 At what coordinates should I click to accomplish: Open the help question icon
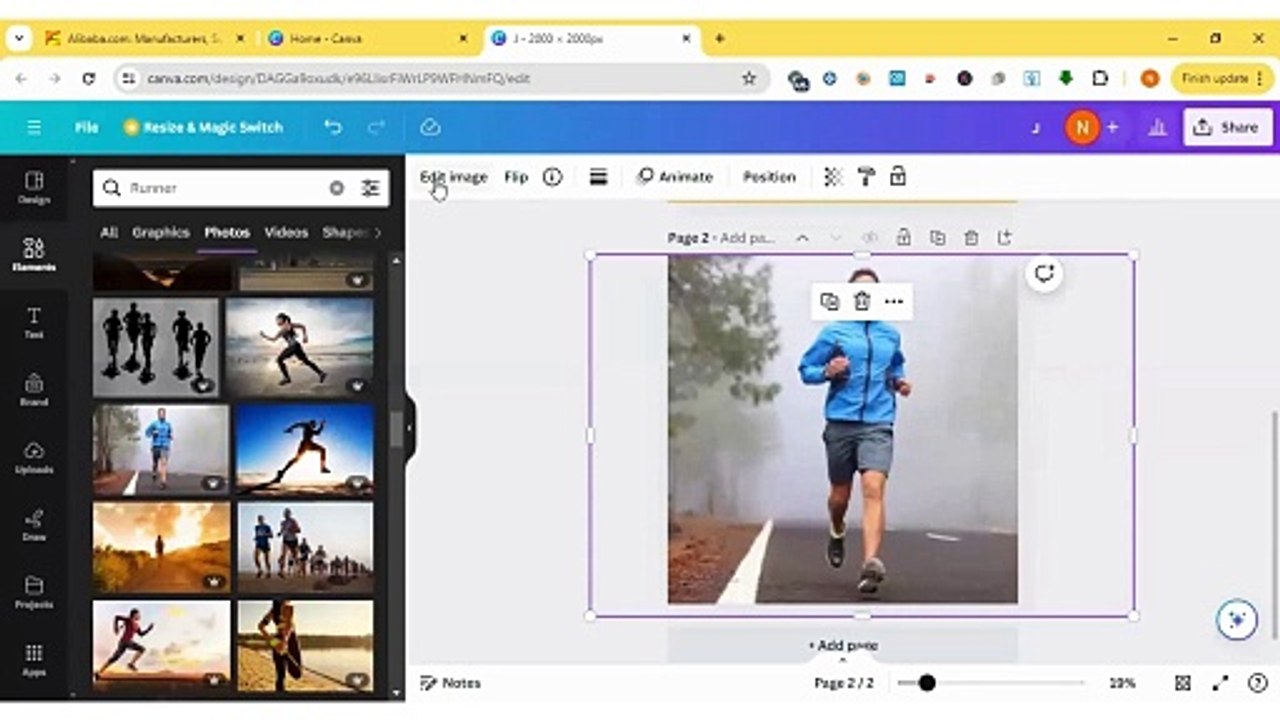[x=1258, y=683]
